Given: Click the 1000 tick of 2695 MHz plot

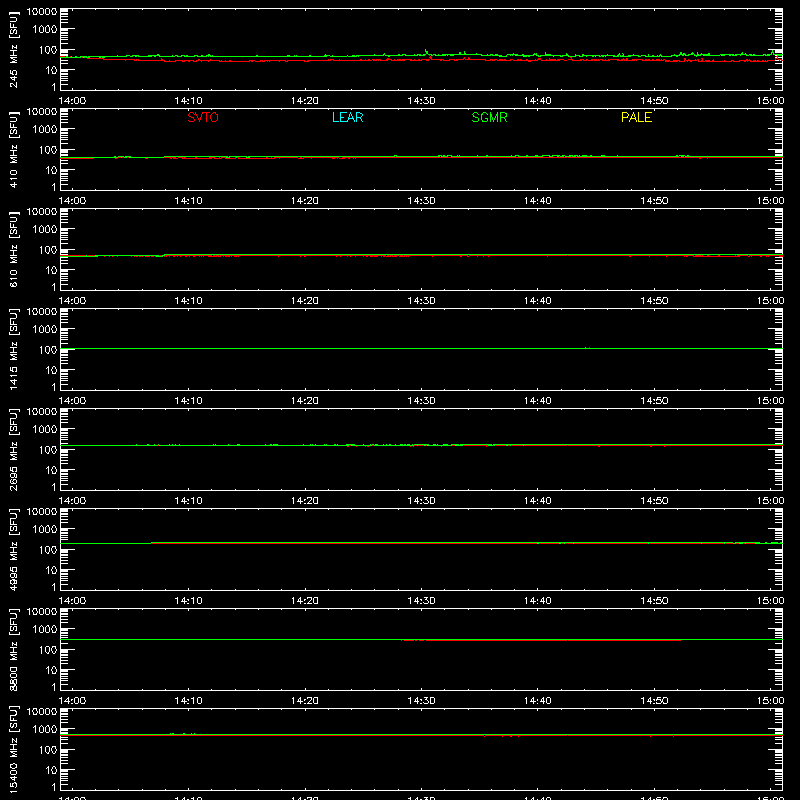Looking at the screenshot, I should coord(45,430).
